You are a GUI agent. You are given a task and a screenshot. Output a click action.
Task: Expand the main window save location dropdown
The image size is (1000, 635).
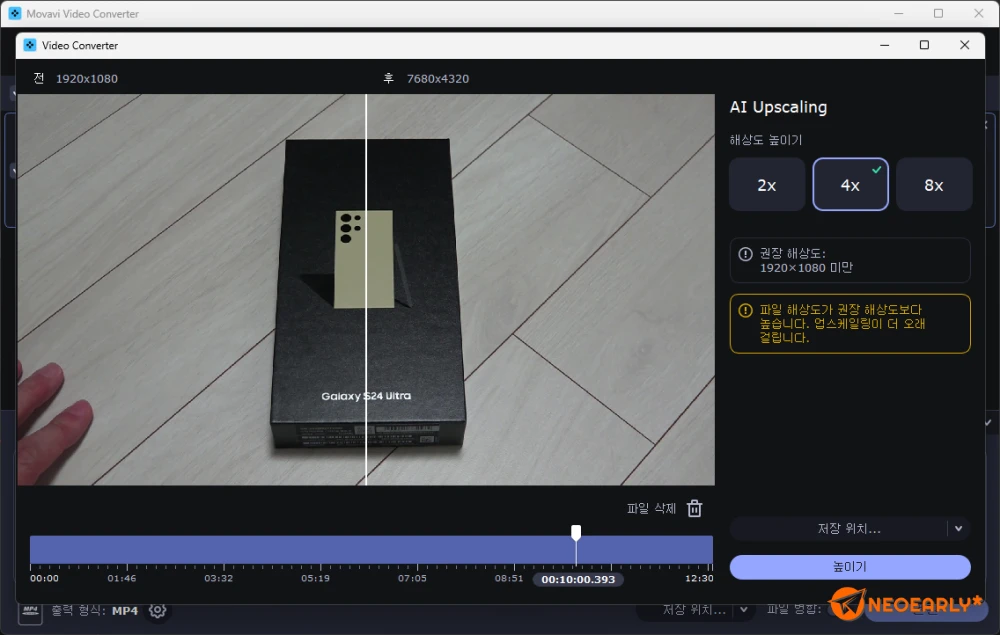coord(744,610)
